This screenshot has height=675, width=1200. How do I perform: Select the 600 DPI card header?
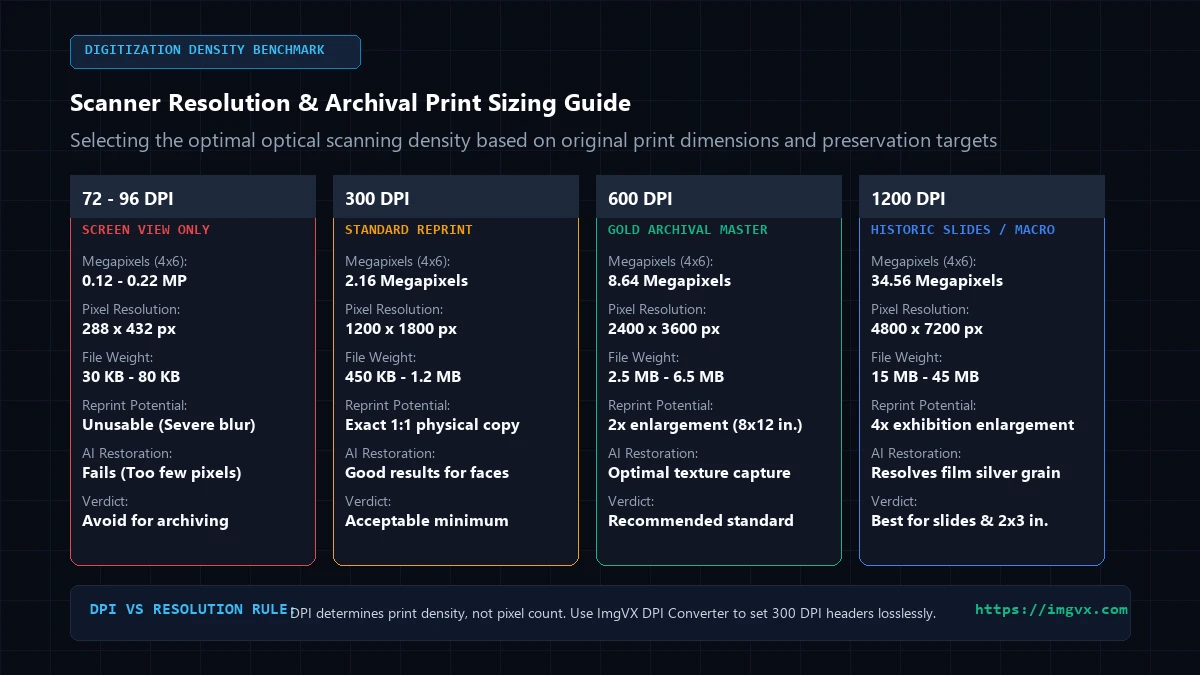719,197
